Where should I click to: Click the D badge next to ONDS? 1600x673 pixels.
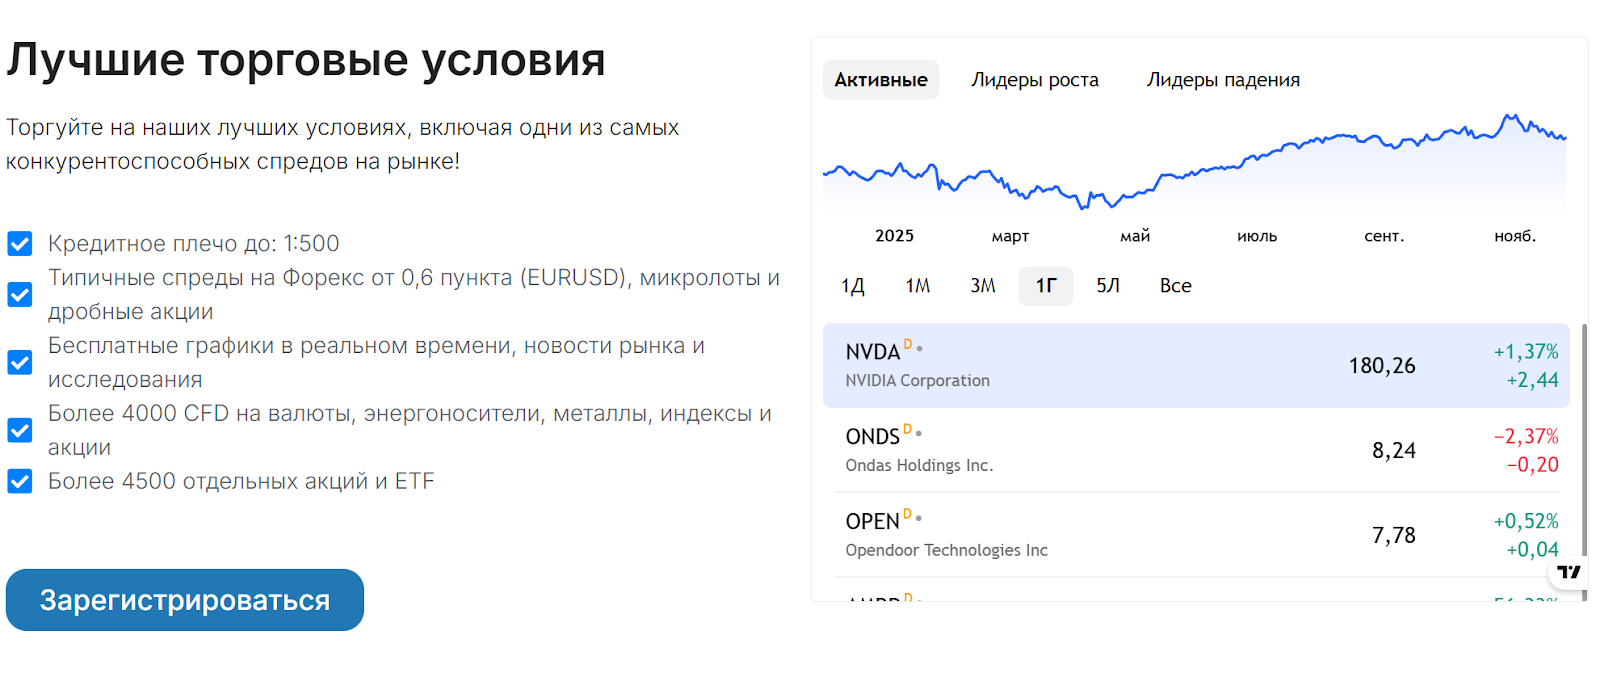click(x=908, y=430)
